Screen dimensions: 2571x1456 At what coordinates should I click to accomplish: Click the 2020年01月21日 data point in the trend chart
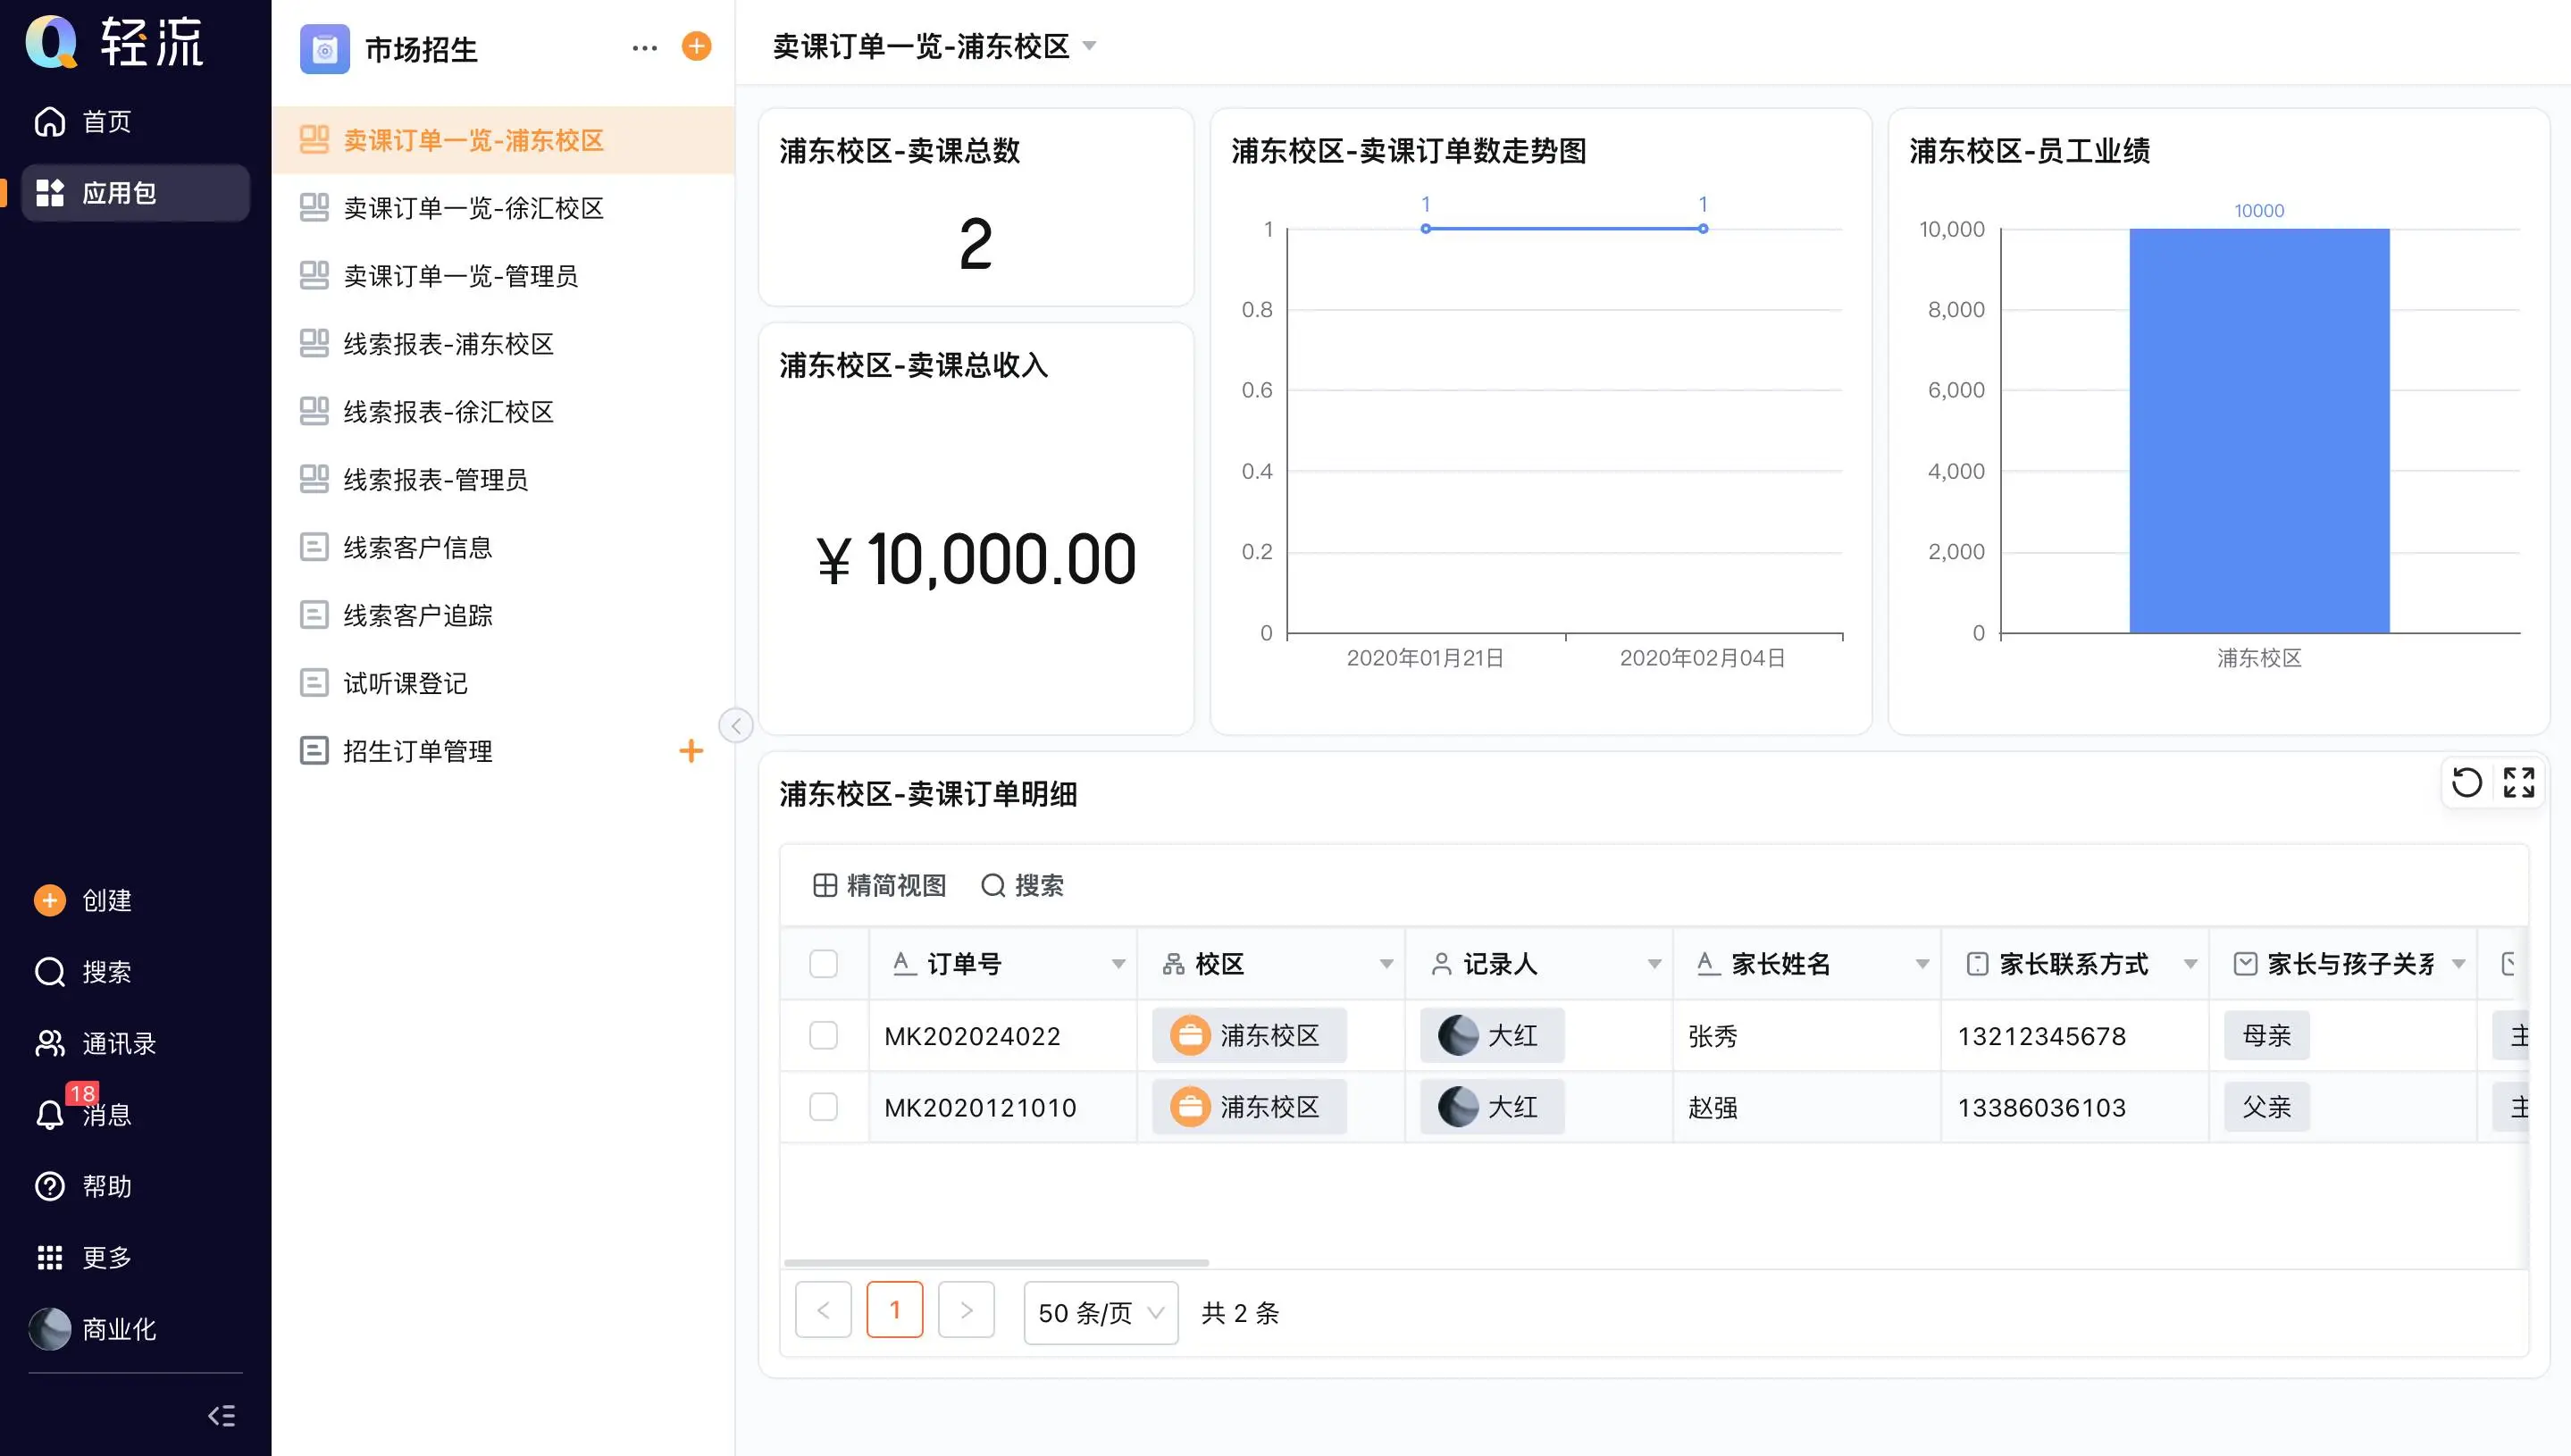1426,229
